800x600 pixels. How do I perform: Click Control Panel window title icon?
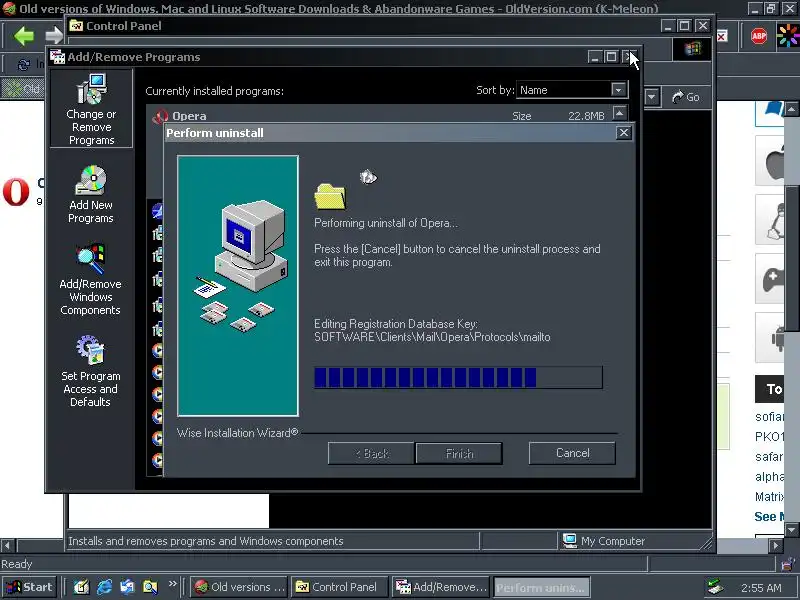pos(76,26)
